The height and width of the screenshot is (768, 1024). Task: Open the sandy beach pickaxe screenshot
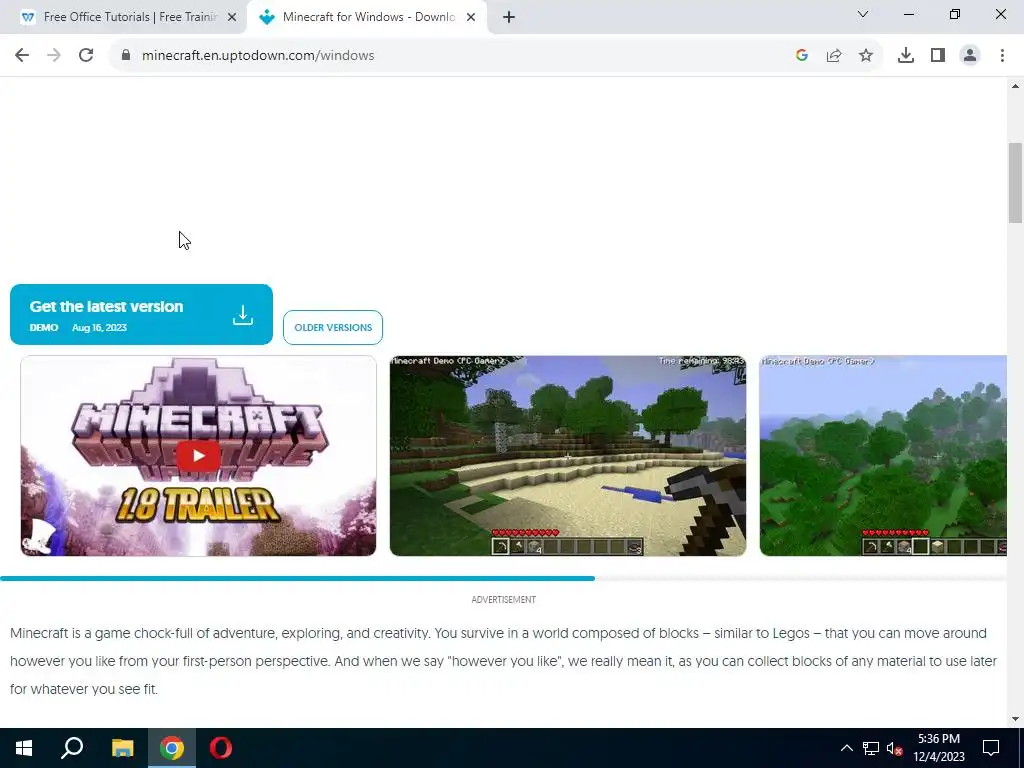(568, 456)
